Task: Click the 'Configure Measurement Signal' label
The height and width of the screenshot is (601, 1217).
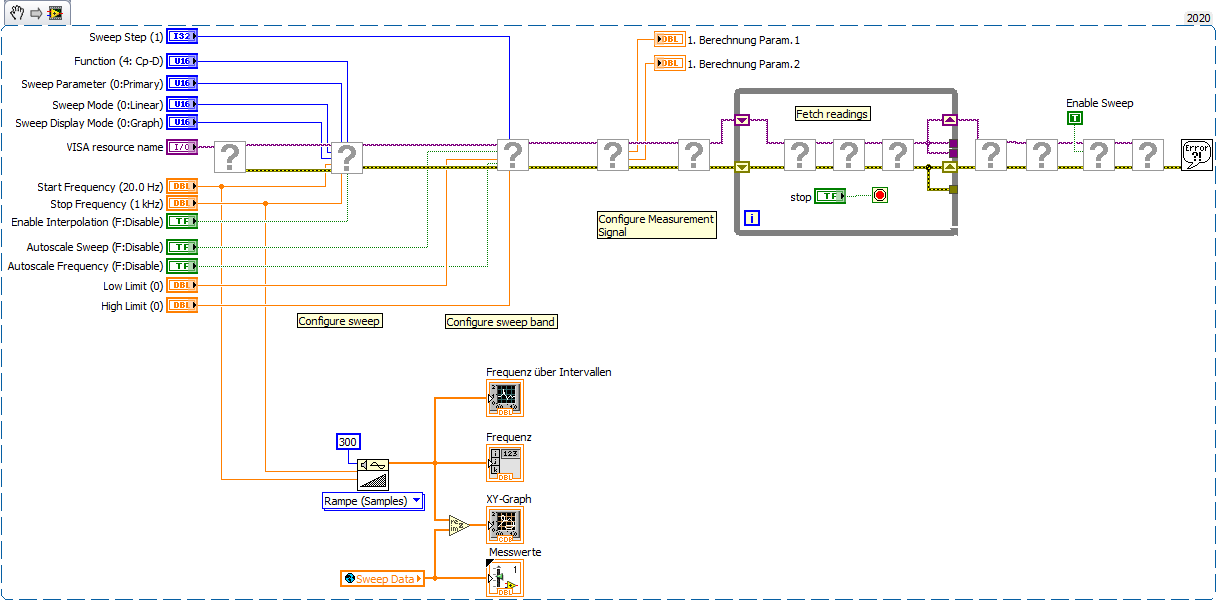Action: [656, 225]
